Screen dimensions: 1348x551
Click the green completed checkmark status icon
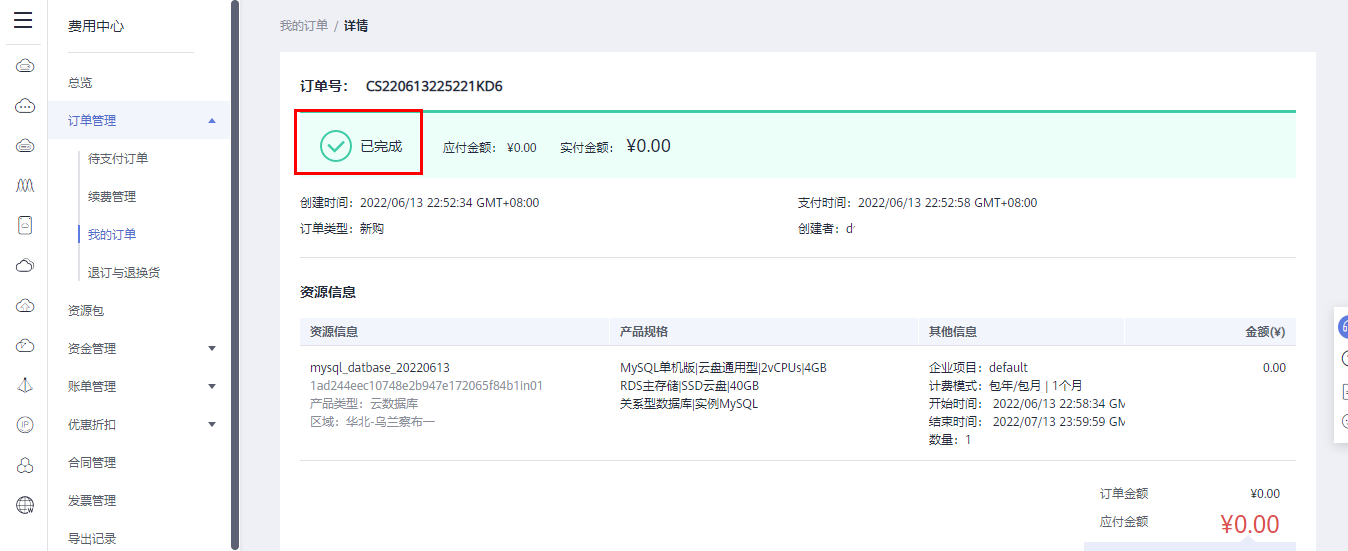coord(336,146)
